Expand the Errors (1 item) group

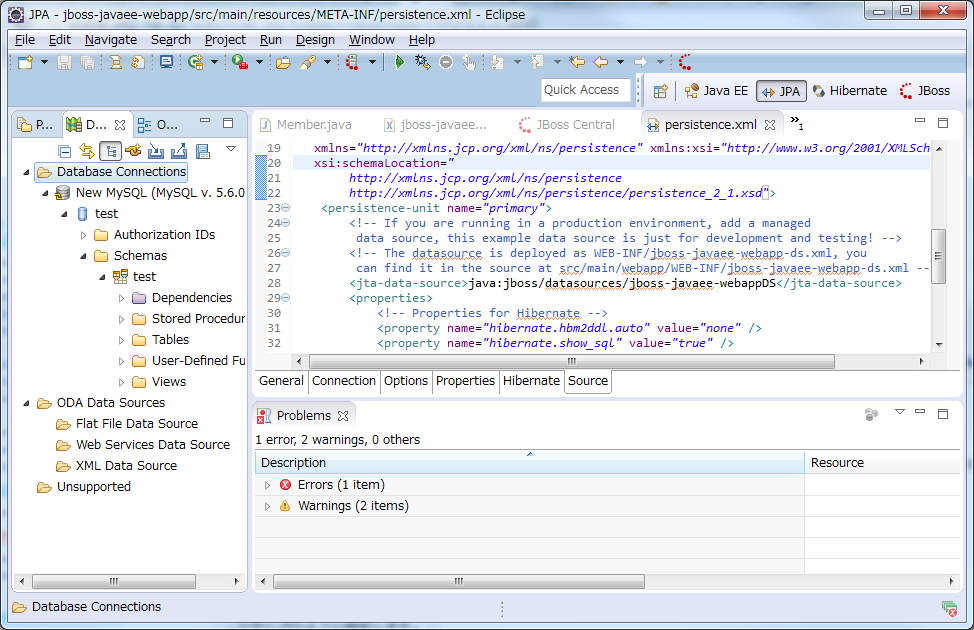click(267, 485)
